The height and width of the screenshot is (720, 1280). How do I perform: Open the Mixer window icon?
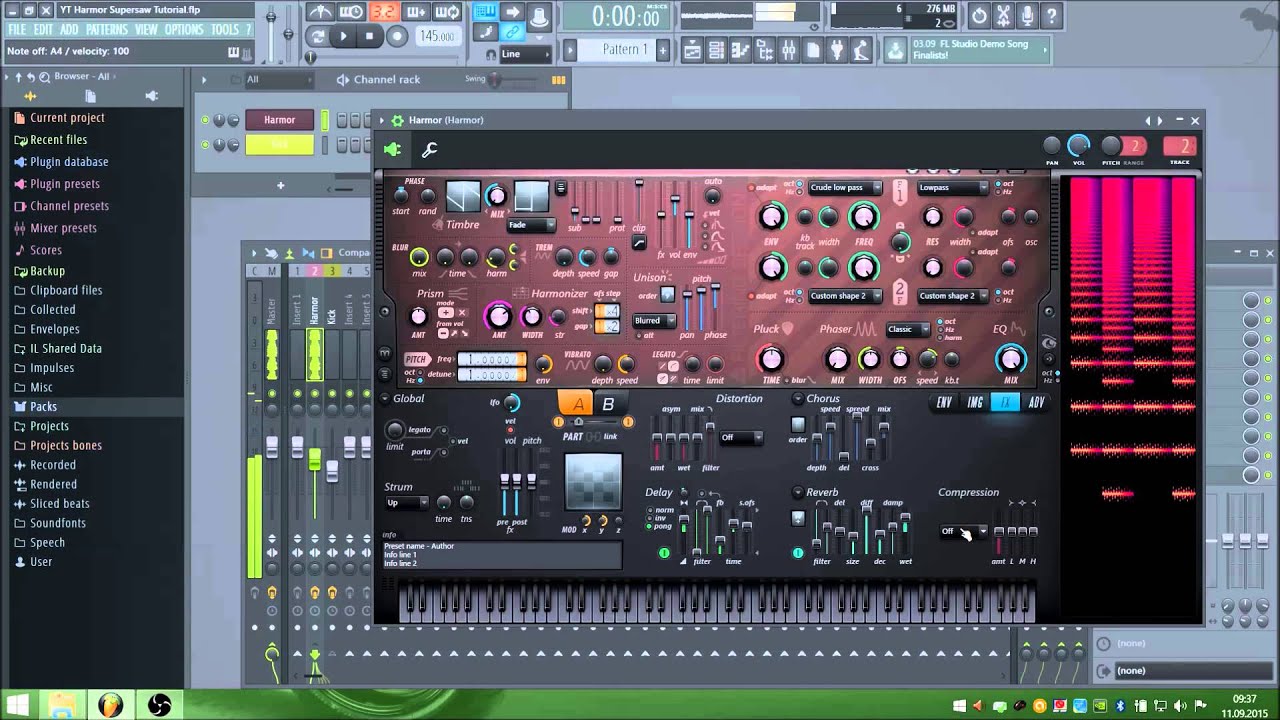pos(789,49)
